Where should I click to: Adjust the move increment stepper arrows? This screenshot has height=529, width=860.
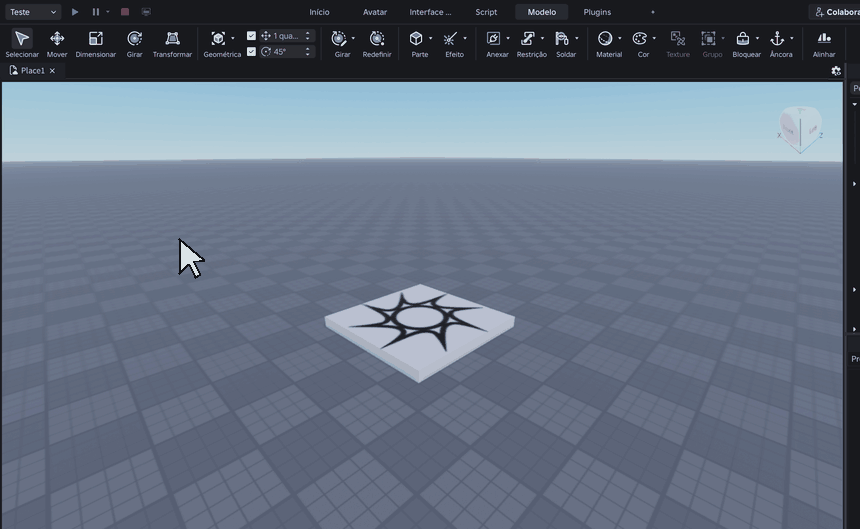click(x=308, y=36)
